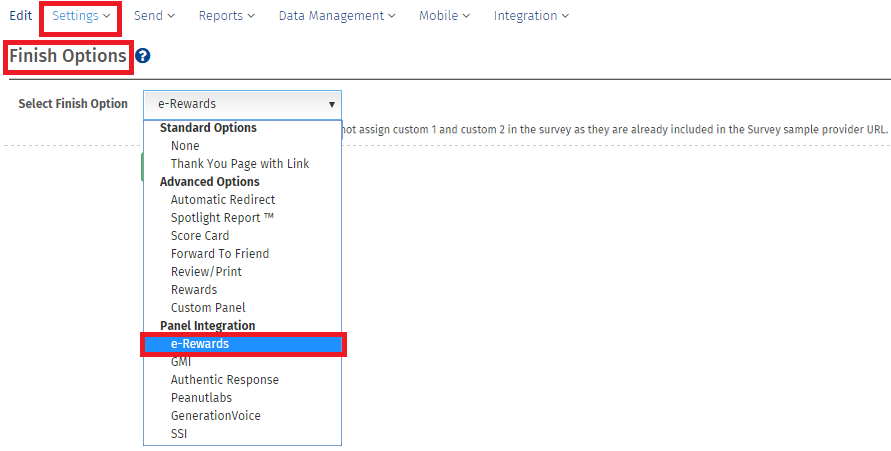The height and width of the screenshot is (451, 891).
Task: Choose GMI panel integration
Action: pyautogui.click(x=181, y=362)
